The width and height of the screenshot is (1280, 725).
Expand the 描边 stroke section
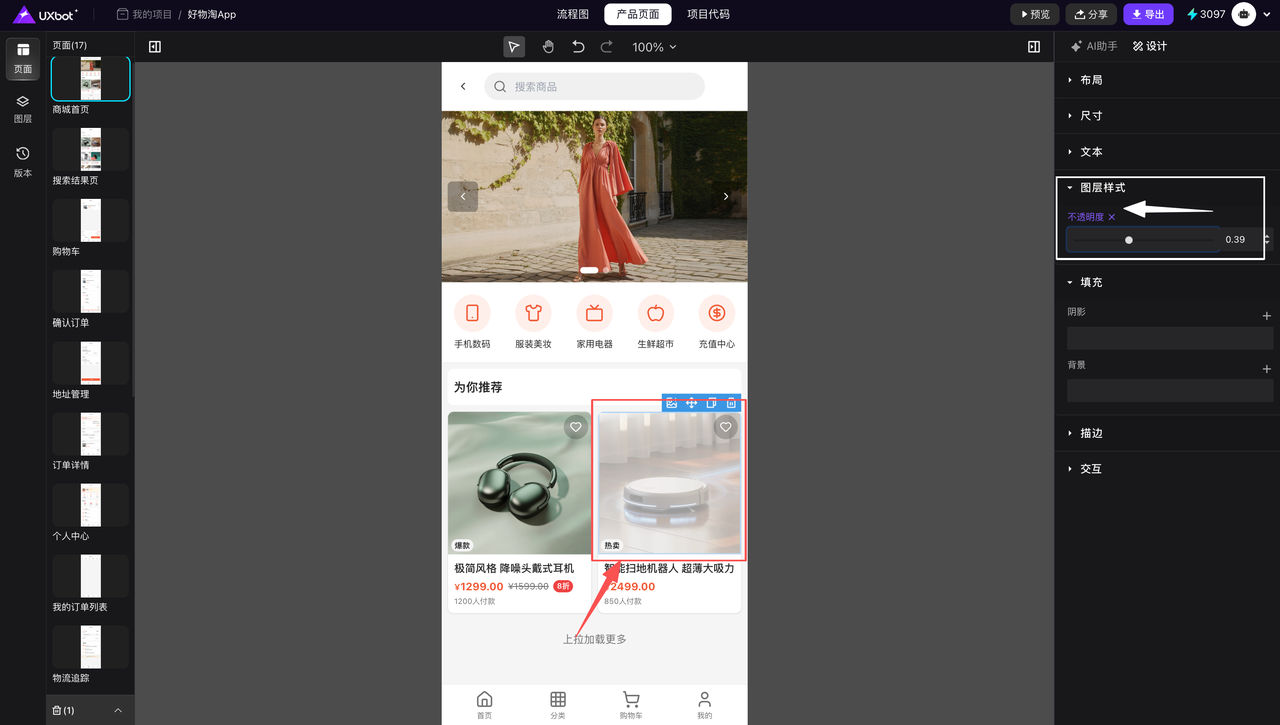click(1090, 433)
